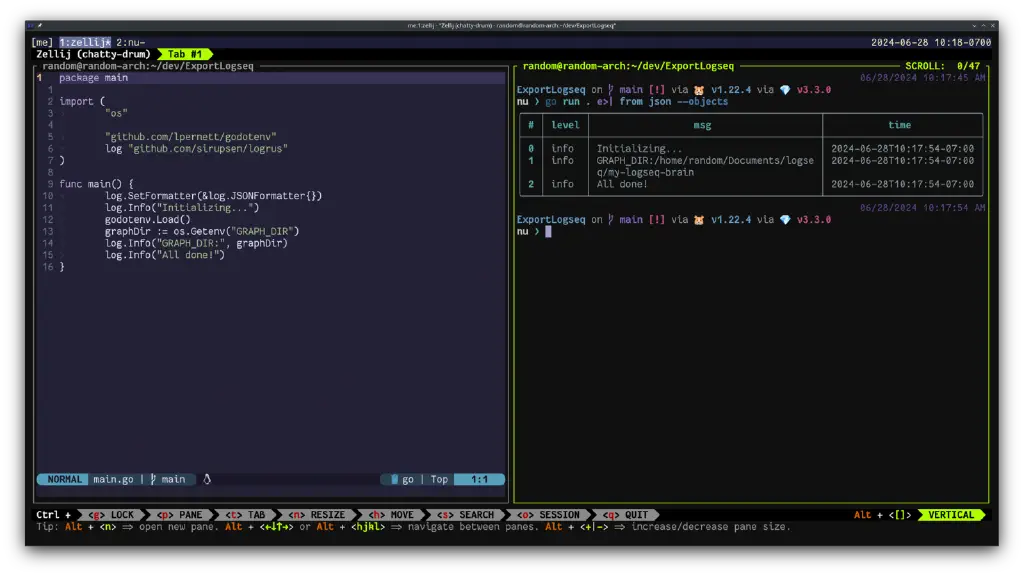The image size is (1024, 576).
Task: Click the Go gopher icon in first prompt
Action: pyautogui.click(x=699, y=90)
